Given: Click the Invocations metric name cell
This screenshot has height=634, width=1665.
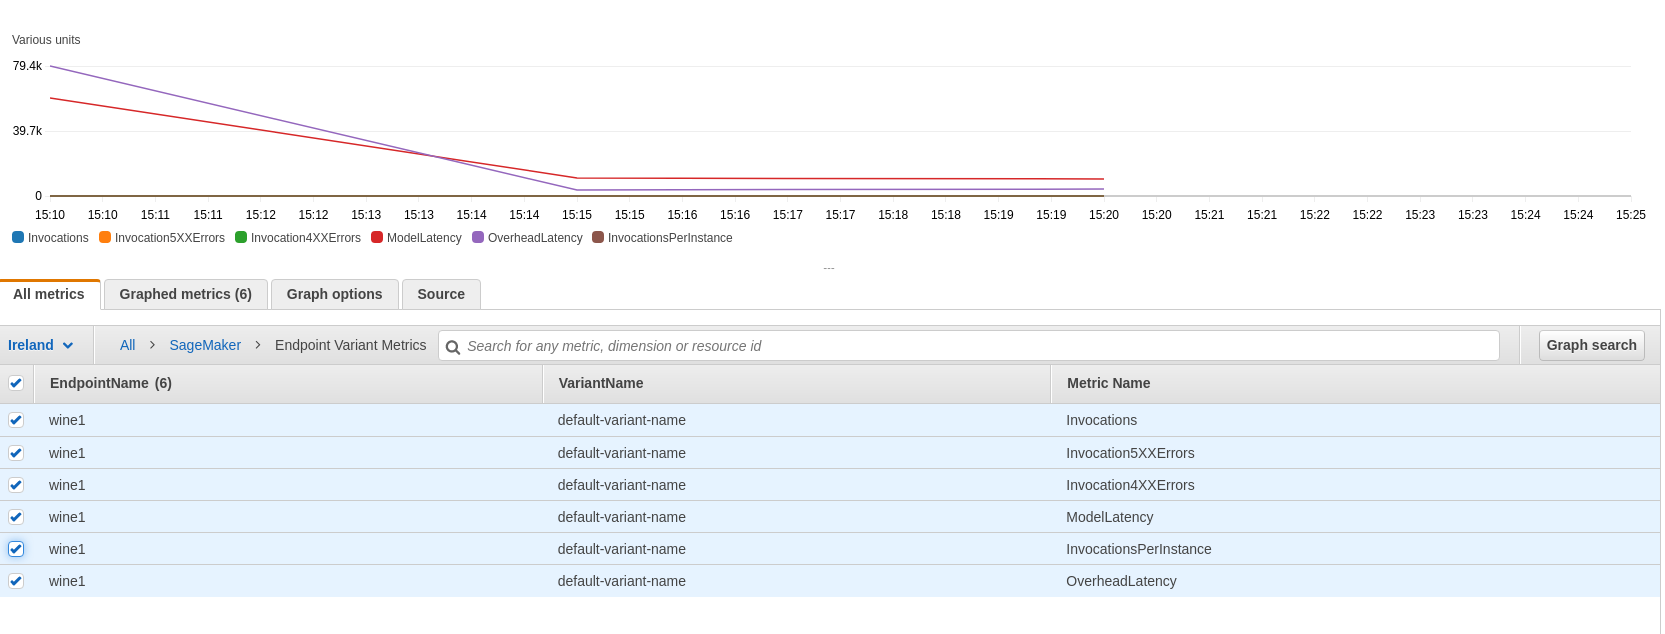Looking at the screenshot, I should point(1101,420).
